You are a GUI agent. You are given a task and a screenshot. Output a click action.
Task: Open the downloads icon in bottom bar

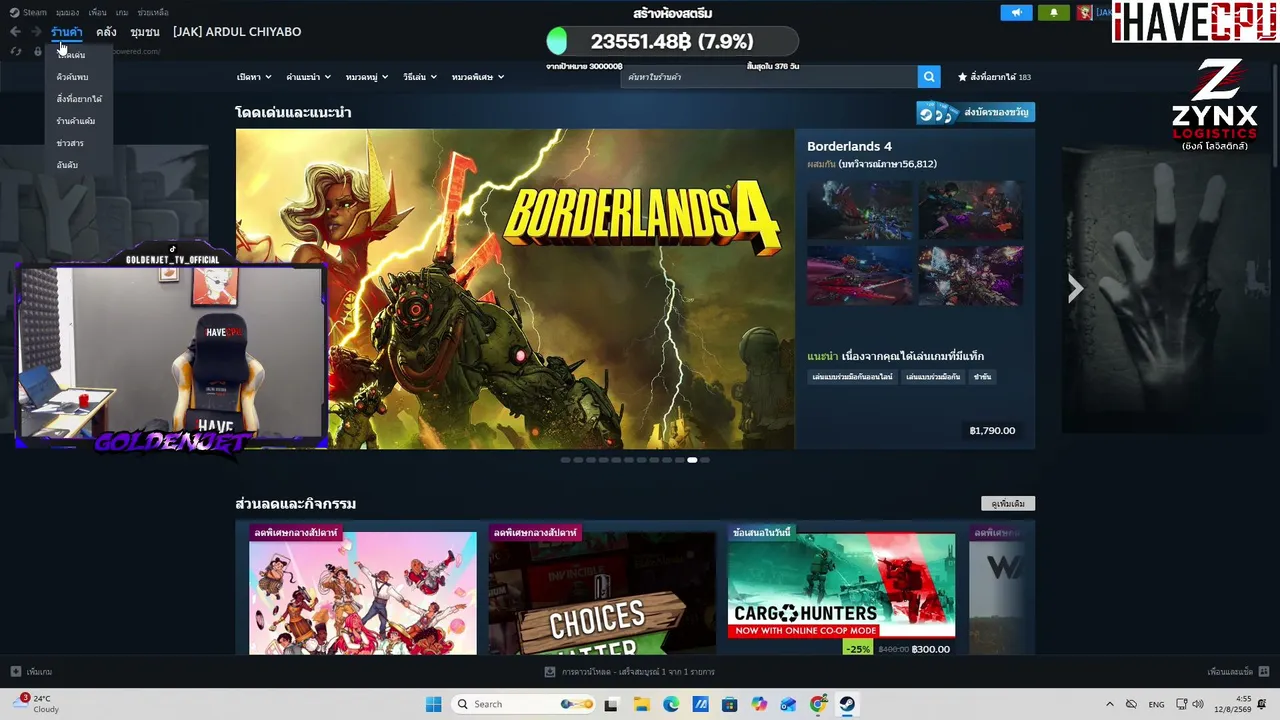[x=549, y=672]
